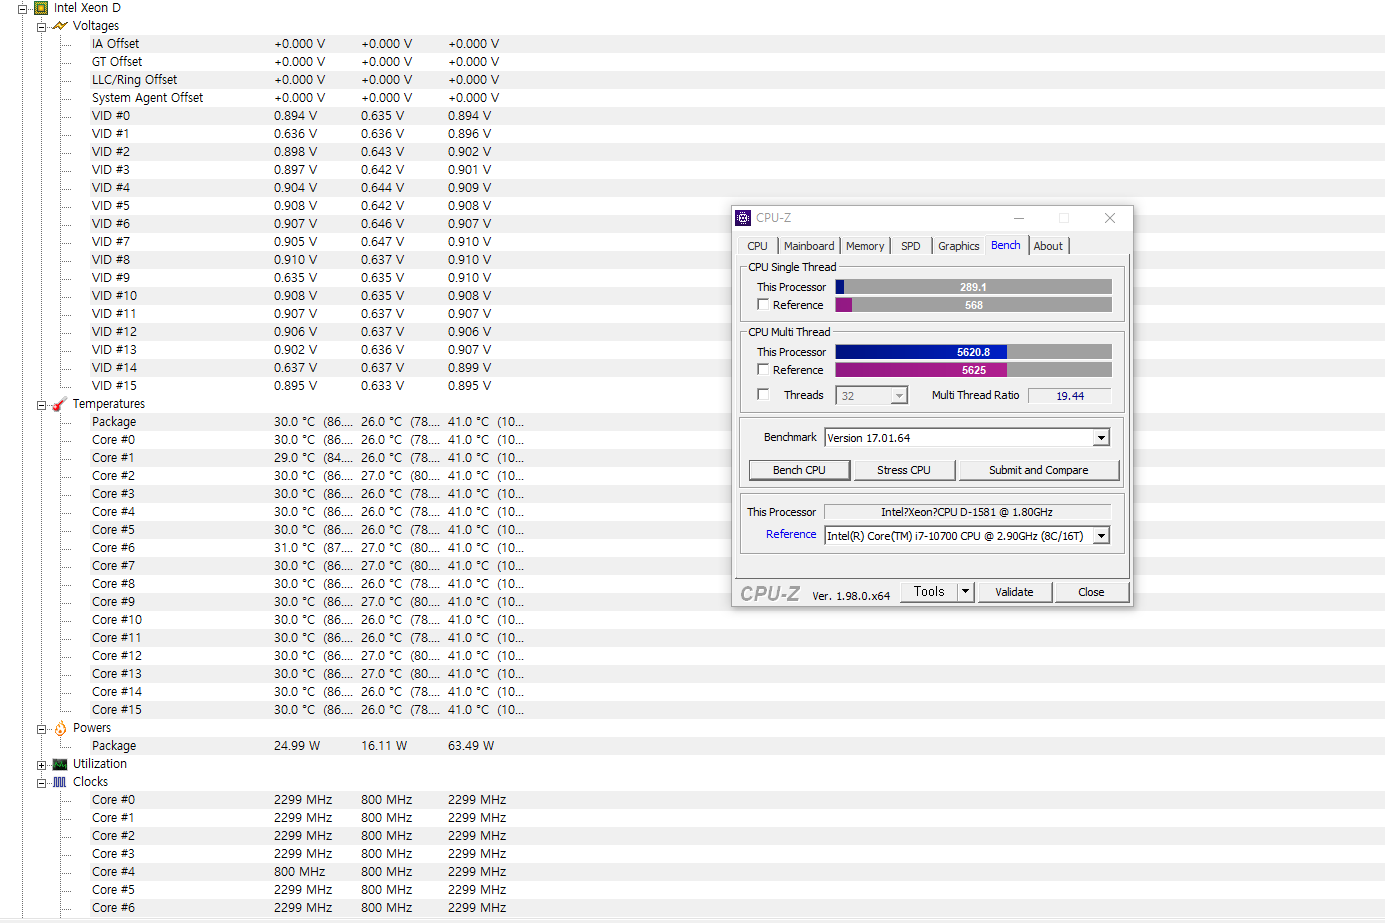This screenshot has width=1385, height=923.
Task: Click the Utilization graph icon
Action: coord(60,764)
